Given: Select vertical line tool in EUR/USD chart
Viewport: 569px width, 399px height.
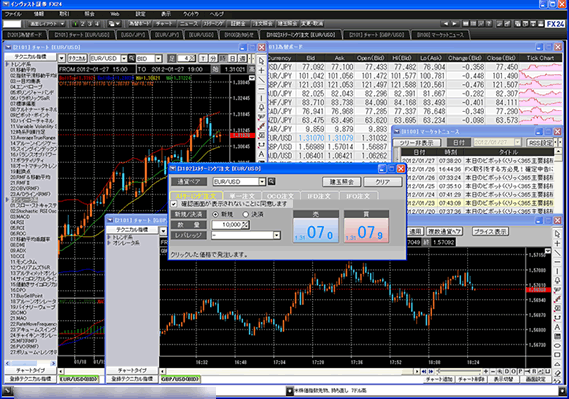Looking at the screenshot, I should click(x=261, y=98).
